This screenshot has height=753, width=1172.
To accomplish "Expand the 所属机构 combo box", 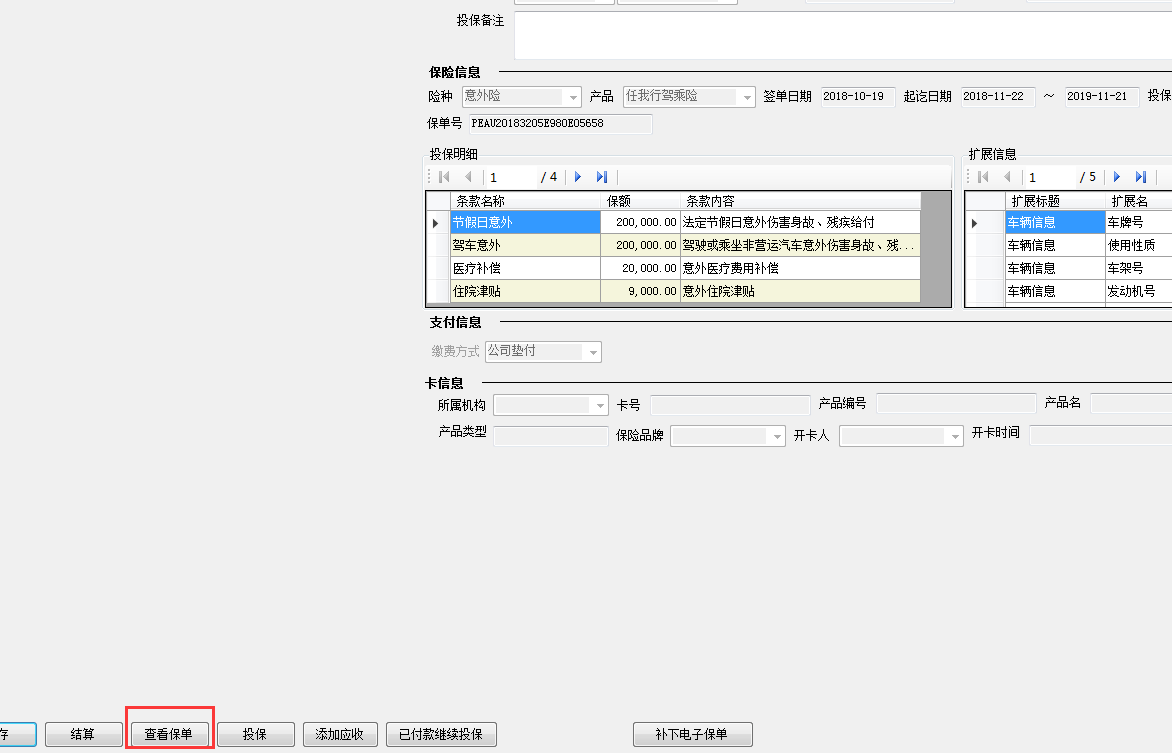I will click(600, 405).
